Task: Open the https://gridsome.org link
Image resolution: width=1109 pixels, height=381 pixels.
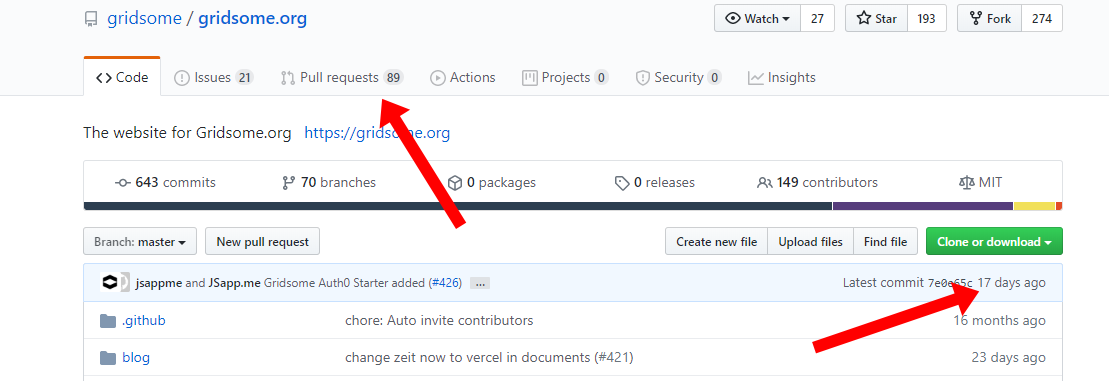Action: (377, 133)
